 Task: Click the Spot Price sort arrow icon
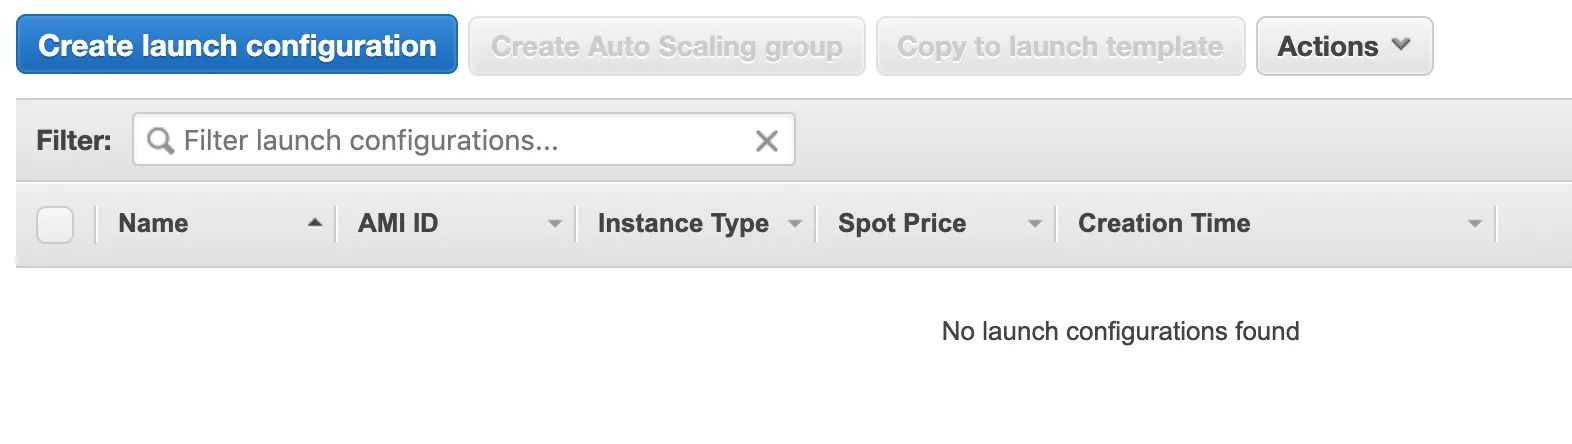pyautogui.click(x=1035, y=224)
